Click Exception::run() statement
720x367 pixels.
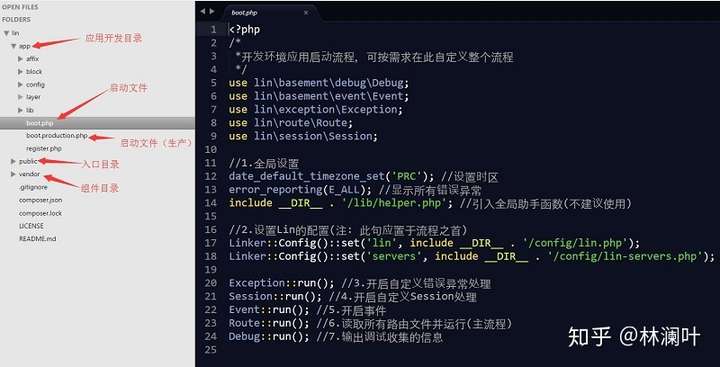pyautogui.click(x=282, y=283)
